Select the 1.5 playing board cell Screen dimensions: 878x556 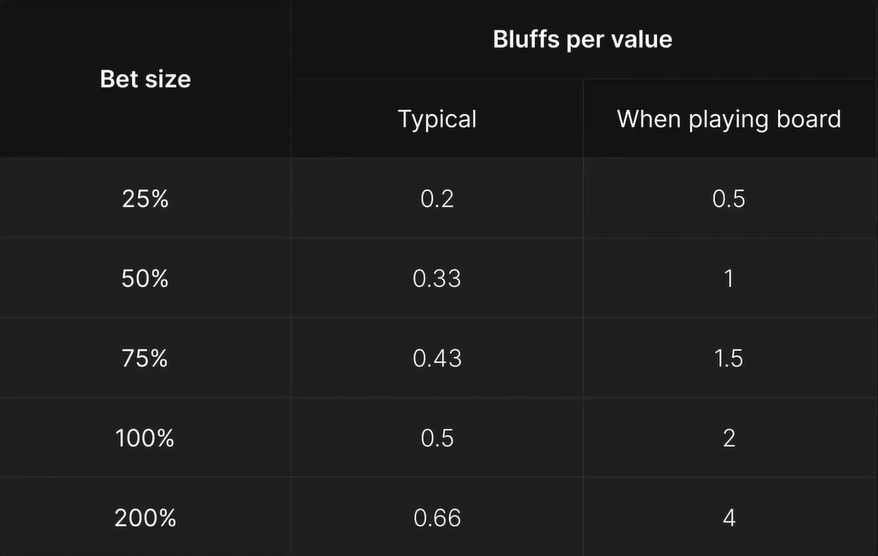(x=728, y=358)
